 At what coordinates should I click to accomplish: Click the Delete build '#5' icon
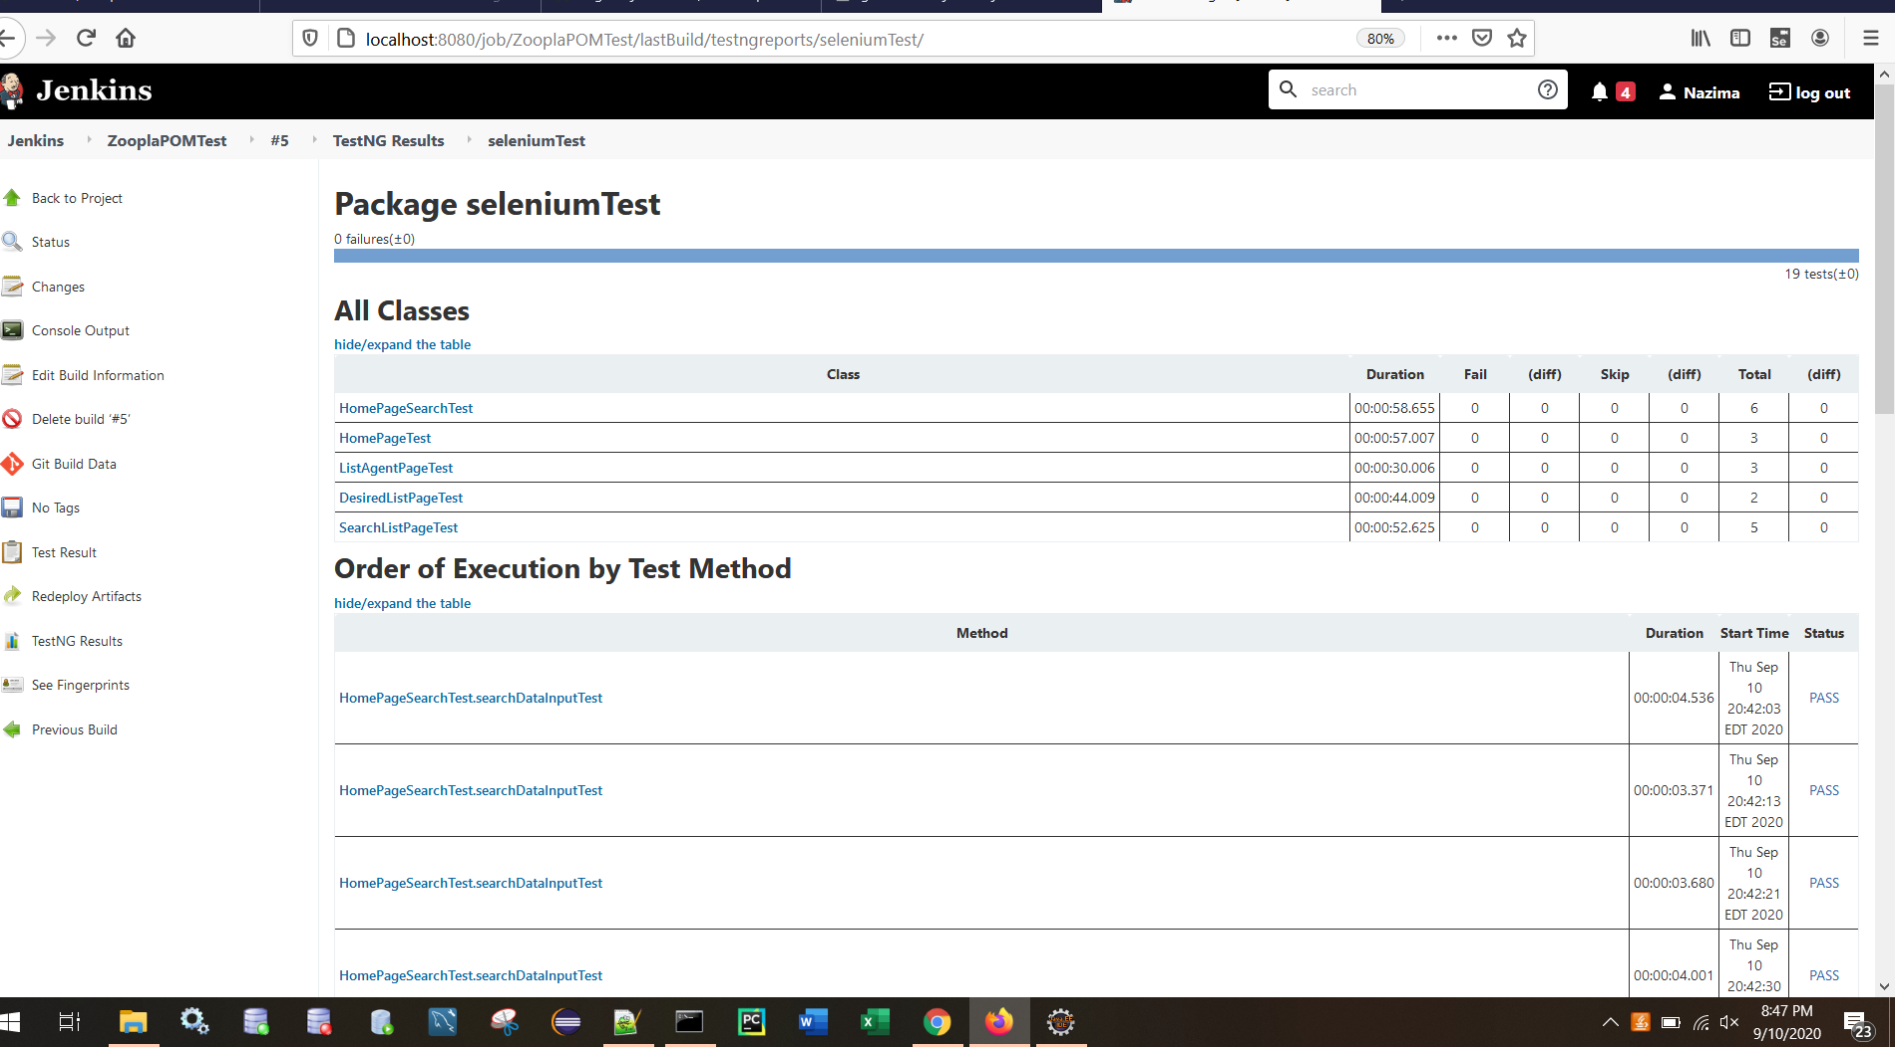coord(13,418)
